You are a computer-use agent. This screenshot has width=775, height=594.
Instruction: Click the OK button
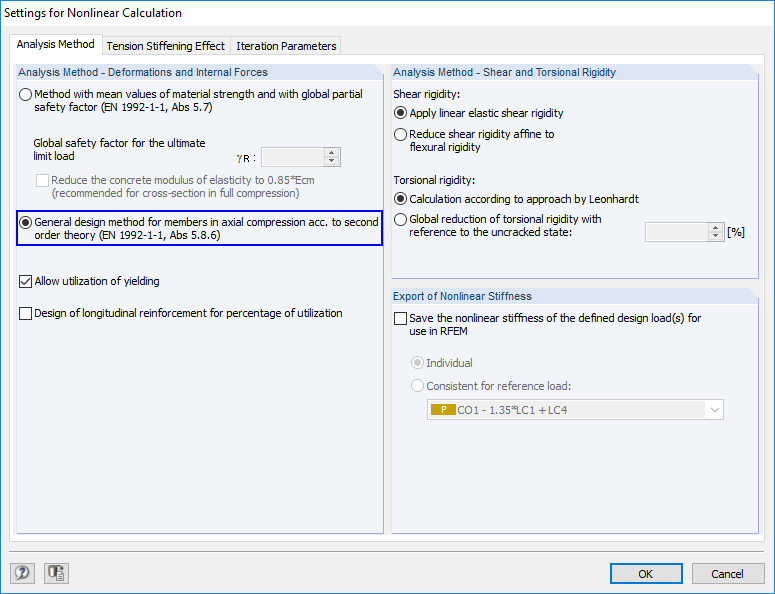[645, 574]
